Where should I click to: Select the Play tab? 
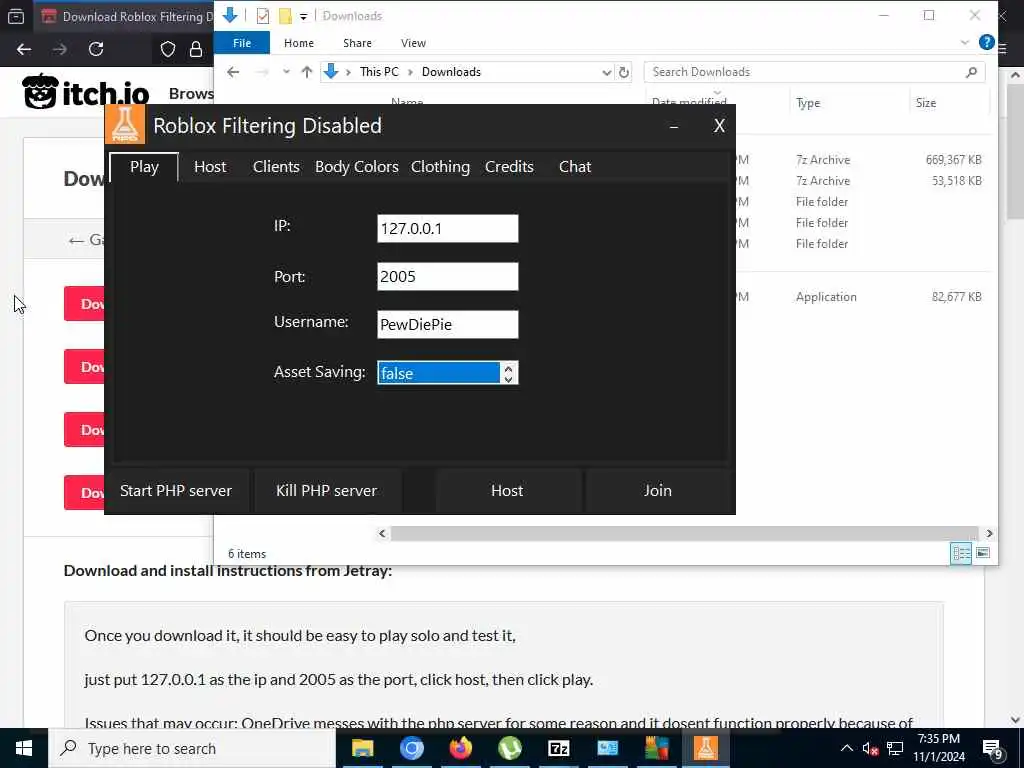pyautogui.click(x=144, y=167)
